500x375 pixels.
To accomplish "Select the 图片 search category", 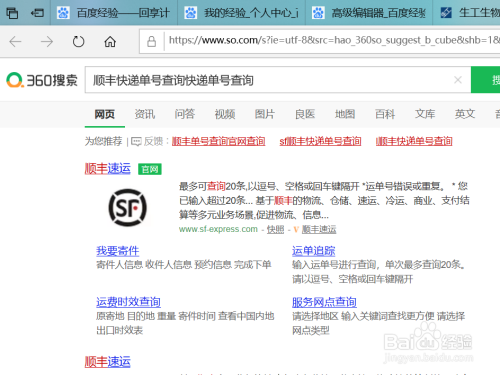I will pos(265,114).
